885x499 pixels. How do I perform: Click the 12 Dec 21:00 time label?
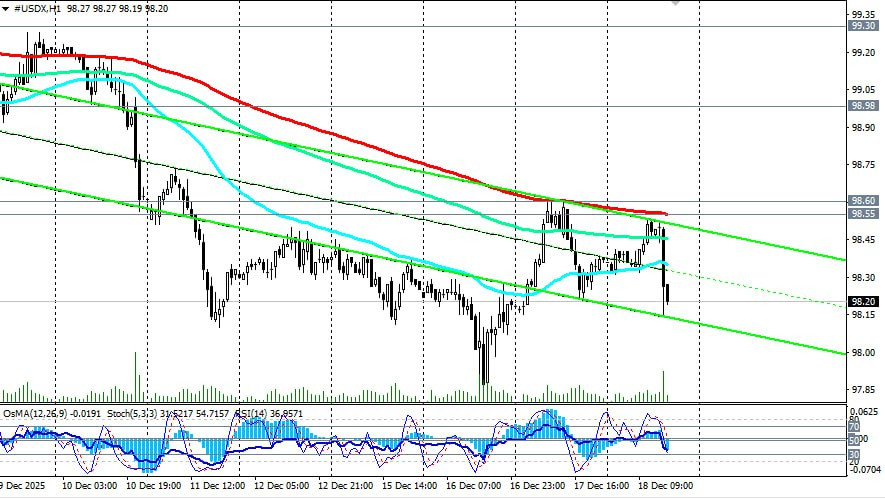[x=345, y=485]
